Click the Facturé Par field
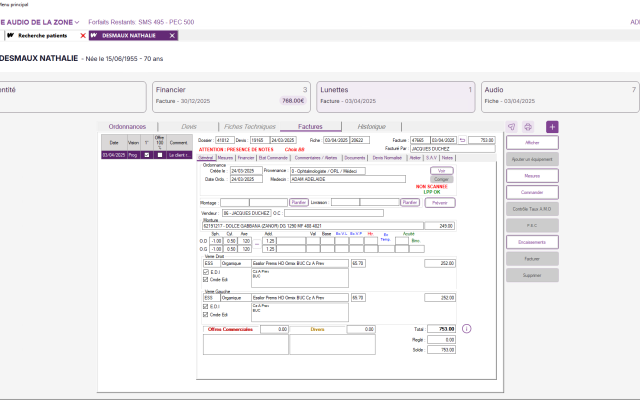This screenshot has height=400, width=640. (452, 149)
